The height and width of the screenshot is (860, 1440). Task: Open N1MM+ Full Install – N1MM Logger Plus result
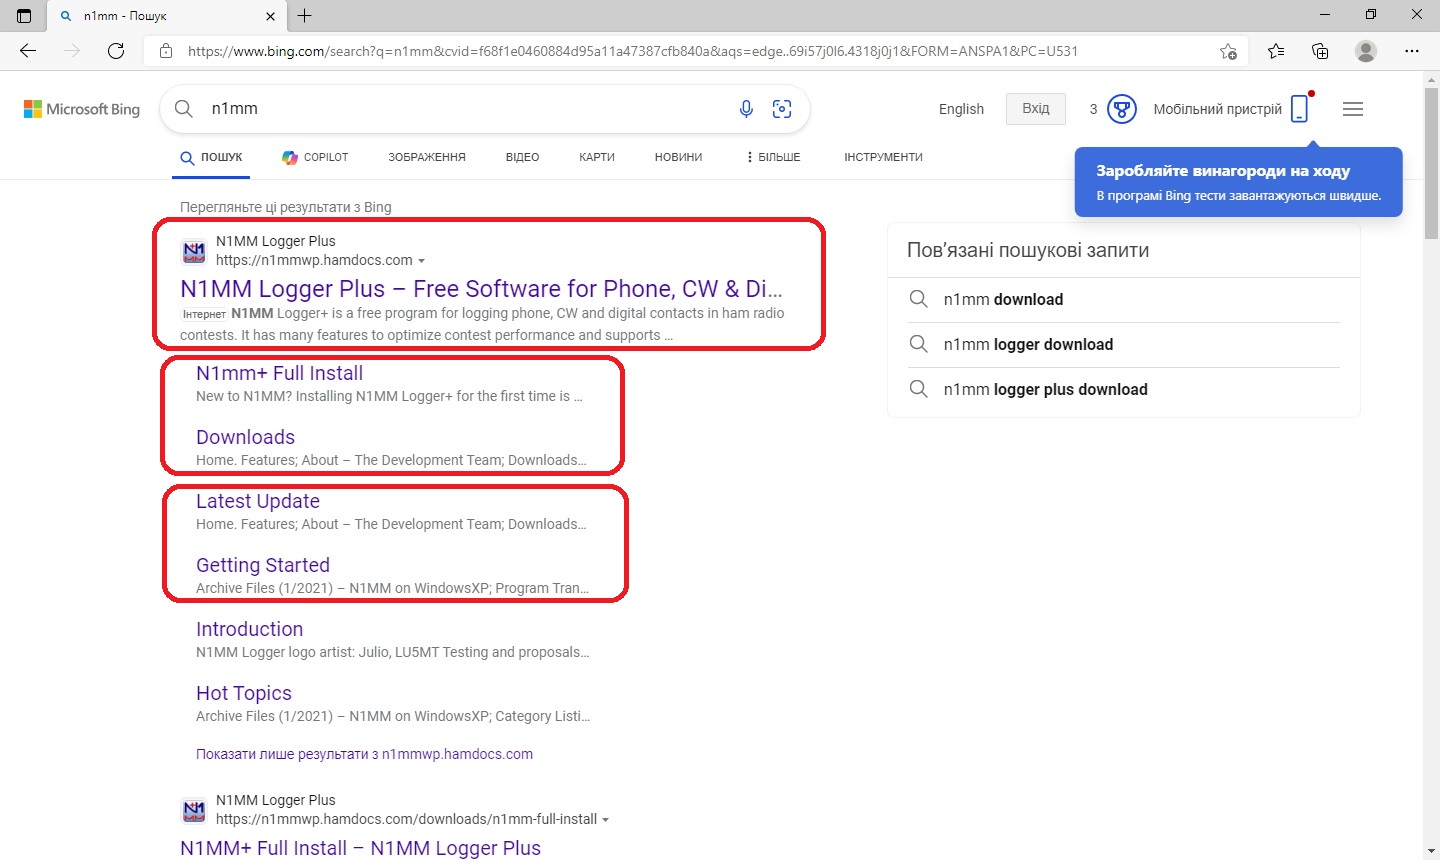click(x=360, y=848)
